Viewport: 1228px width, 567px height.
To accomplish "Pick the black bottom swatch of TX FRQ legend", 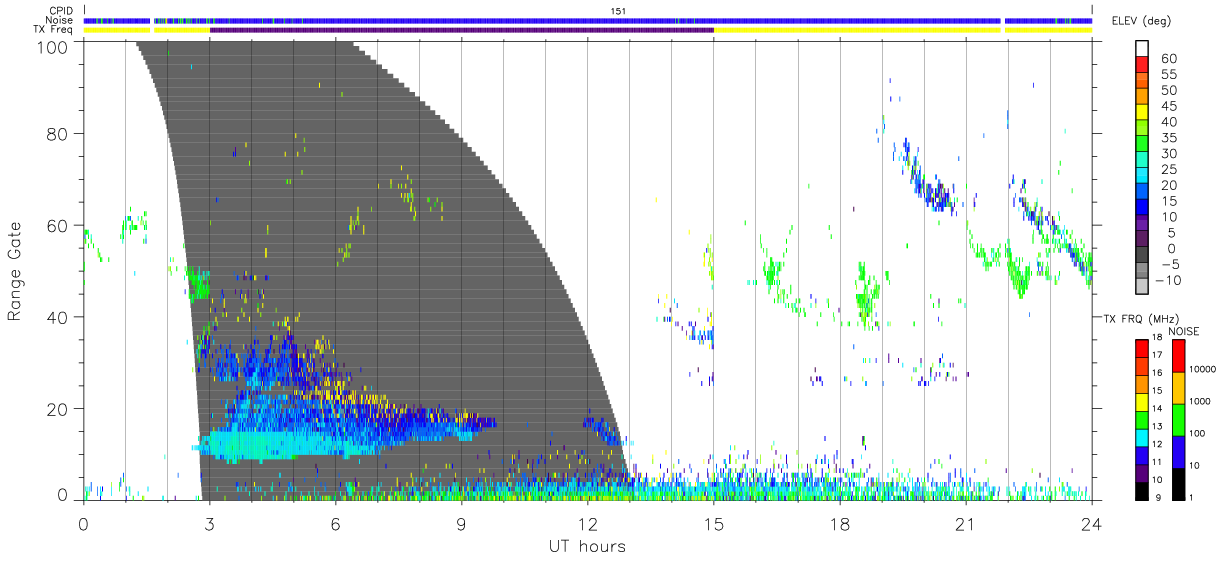I will point(1141,492).
